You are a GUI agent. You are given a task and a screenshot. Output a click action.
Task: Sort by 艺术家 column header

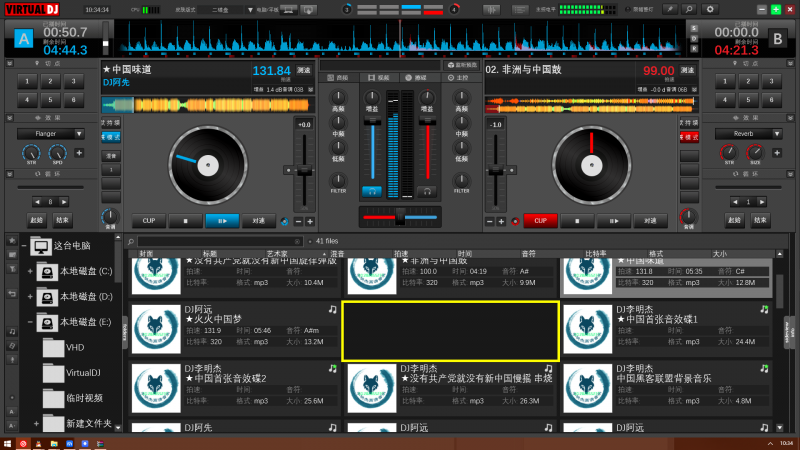tap(276, 254)
